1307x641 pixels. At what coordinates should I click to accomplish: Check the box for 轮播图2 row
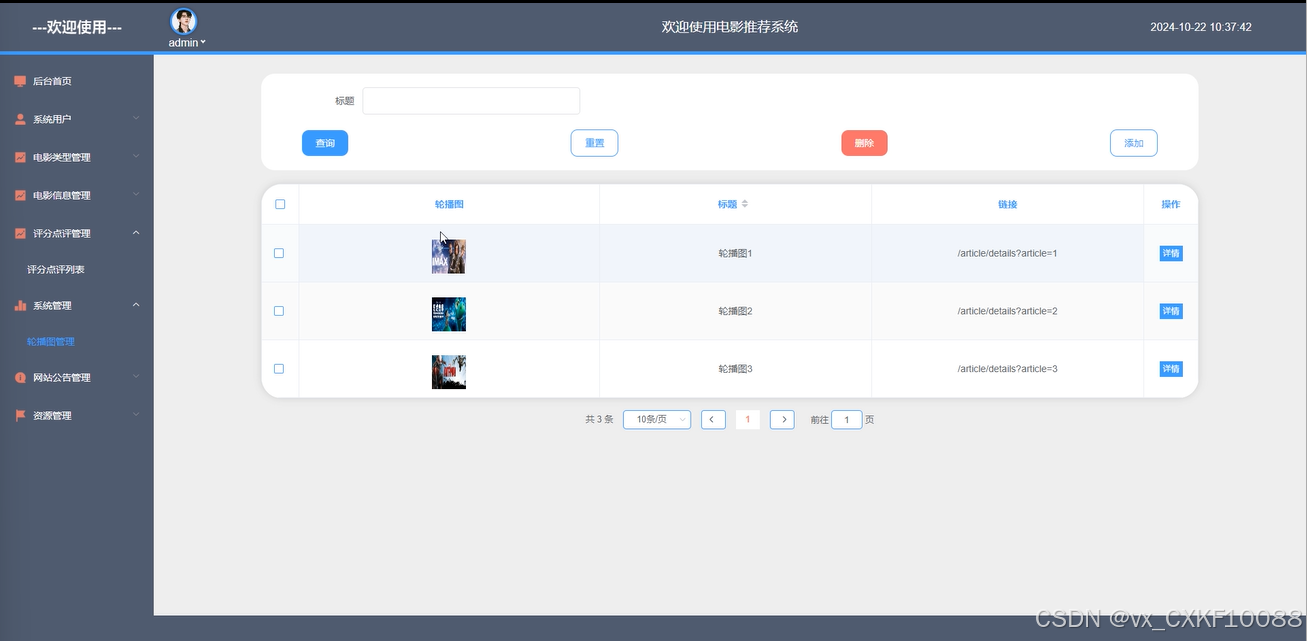(279, 311)
